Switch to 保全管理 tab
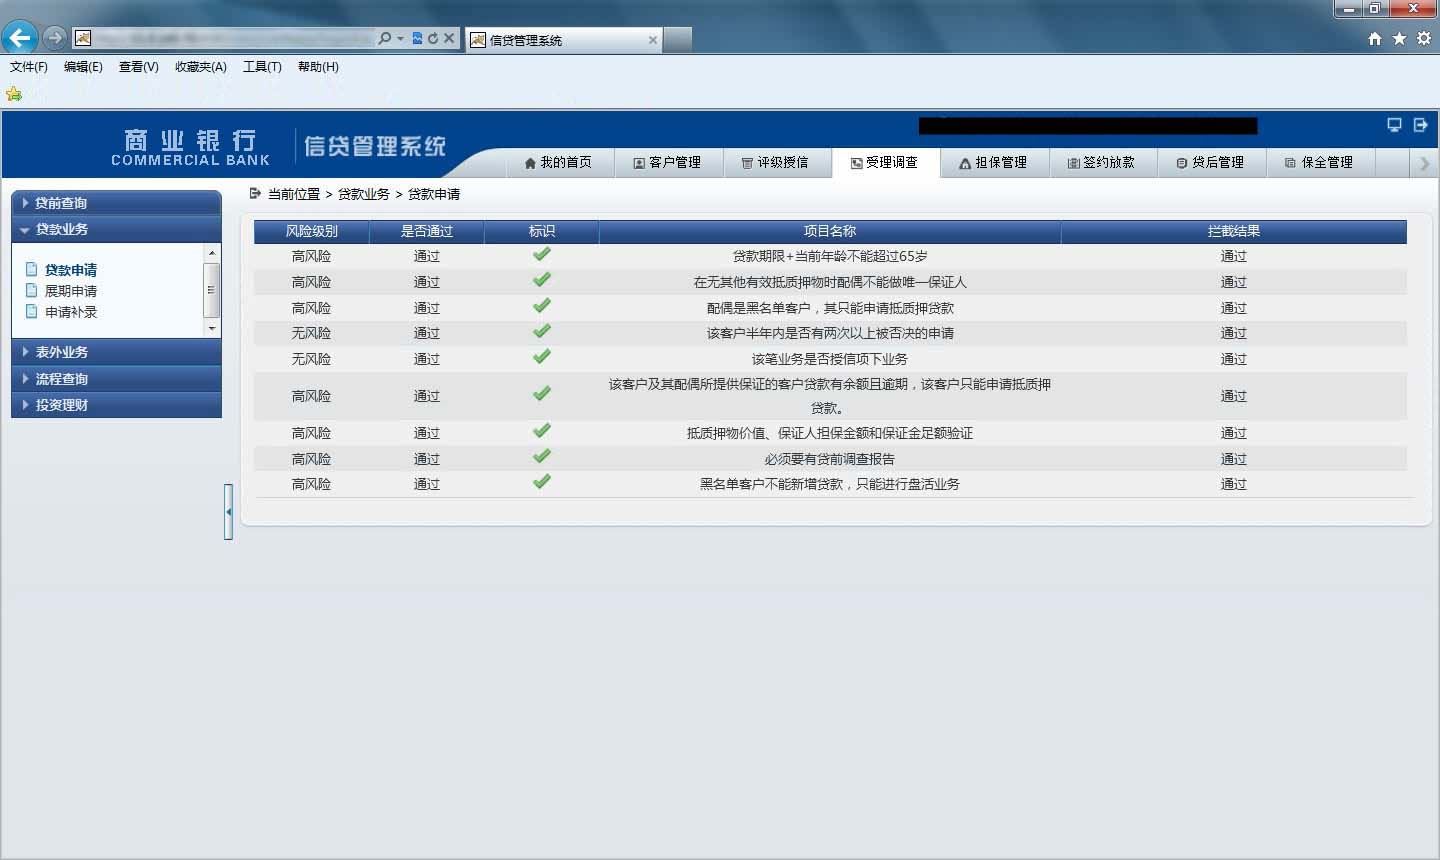1440x860 pixels. pos(1320,162)
